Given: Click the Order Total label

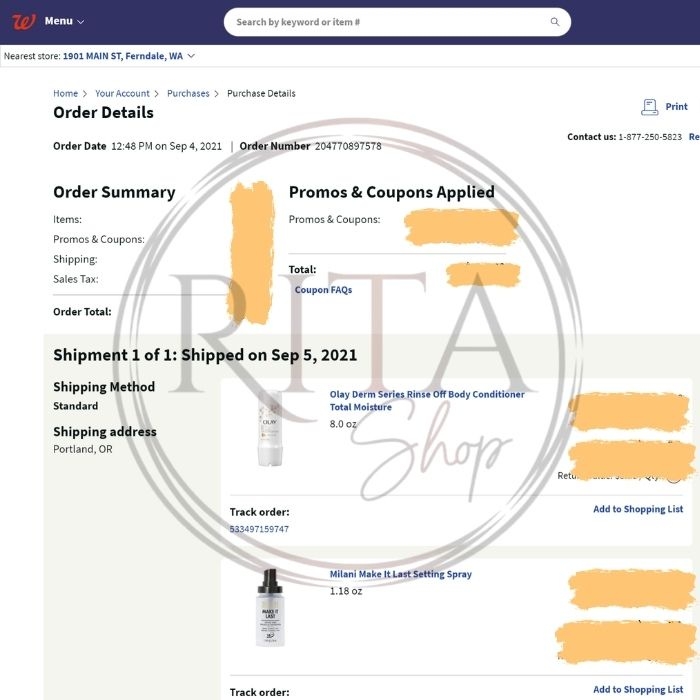Looking at the screenshot, I should pos(82,312).
